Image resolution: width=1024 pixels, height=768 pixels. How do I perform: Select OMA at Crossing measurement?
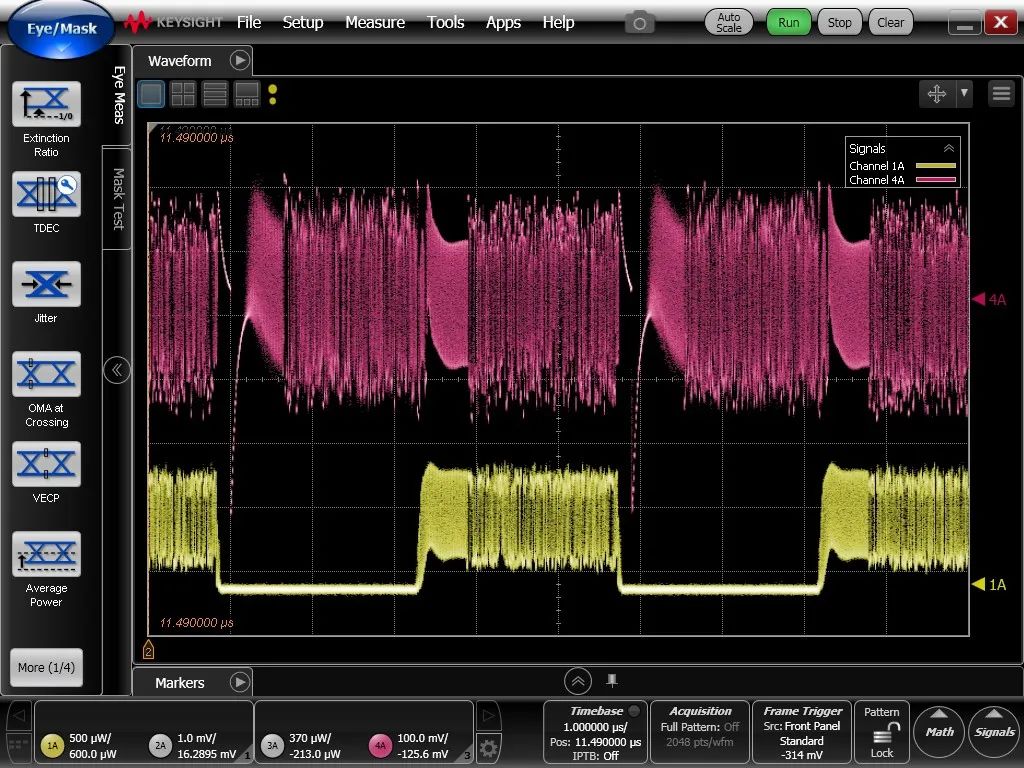46,374
